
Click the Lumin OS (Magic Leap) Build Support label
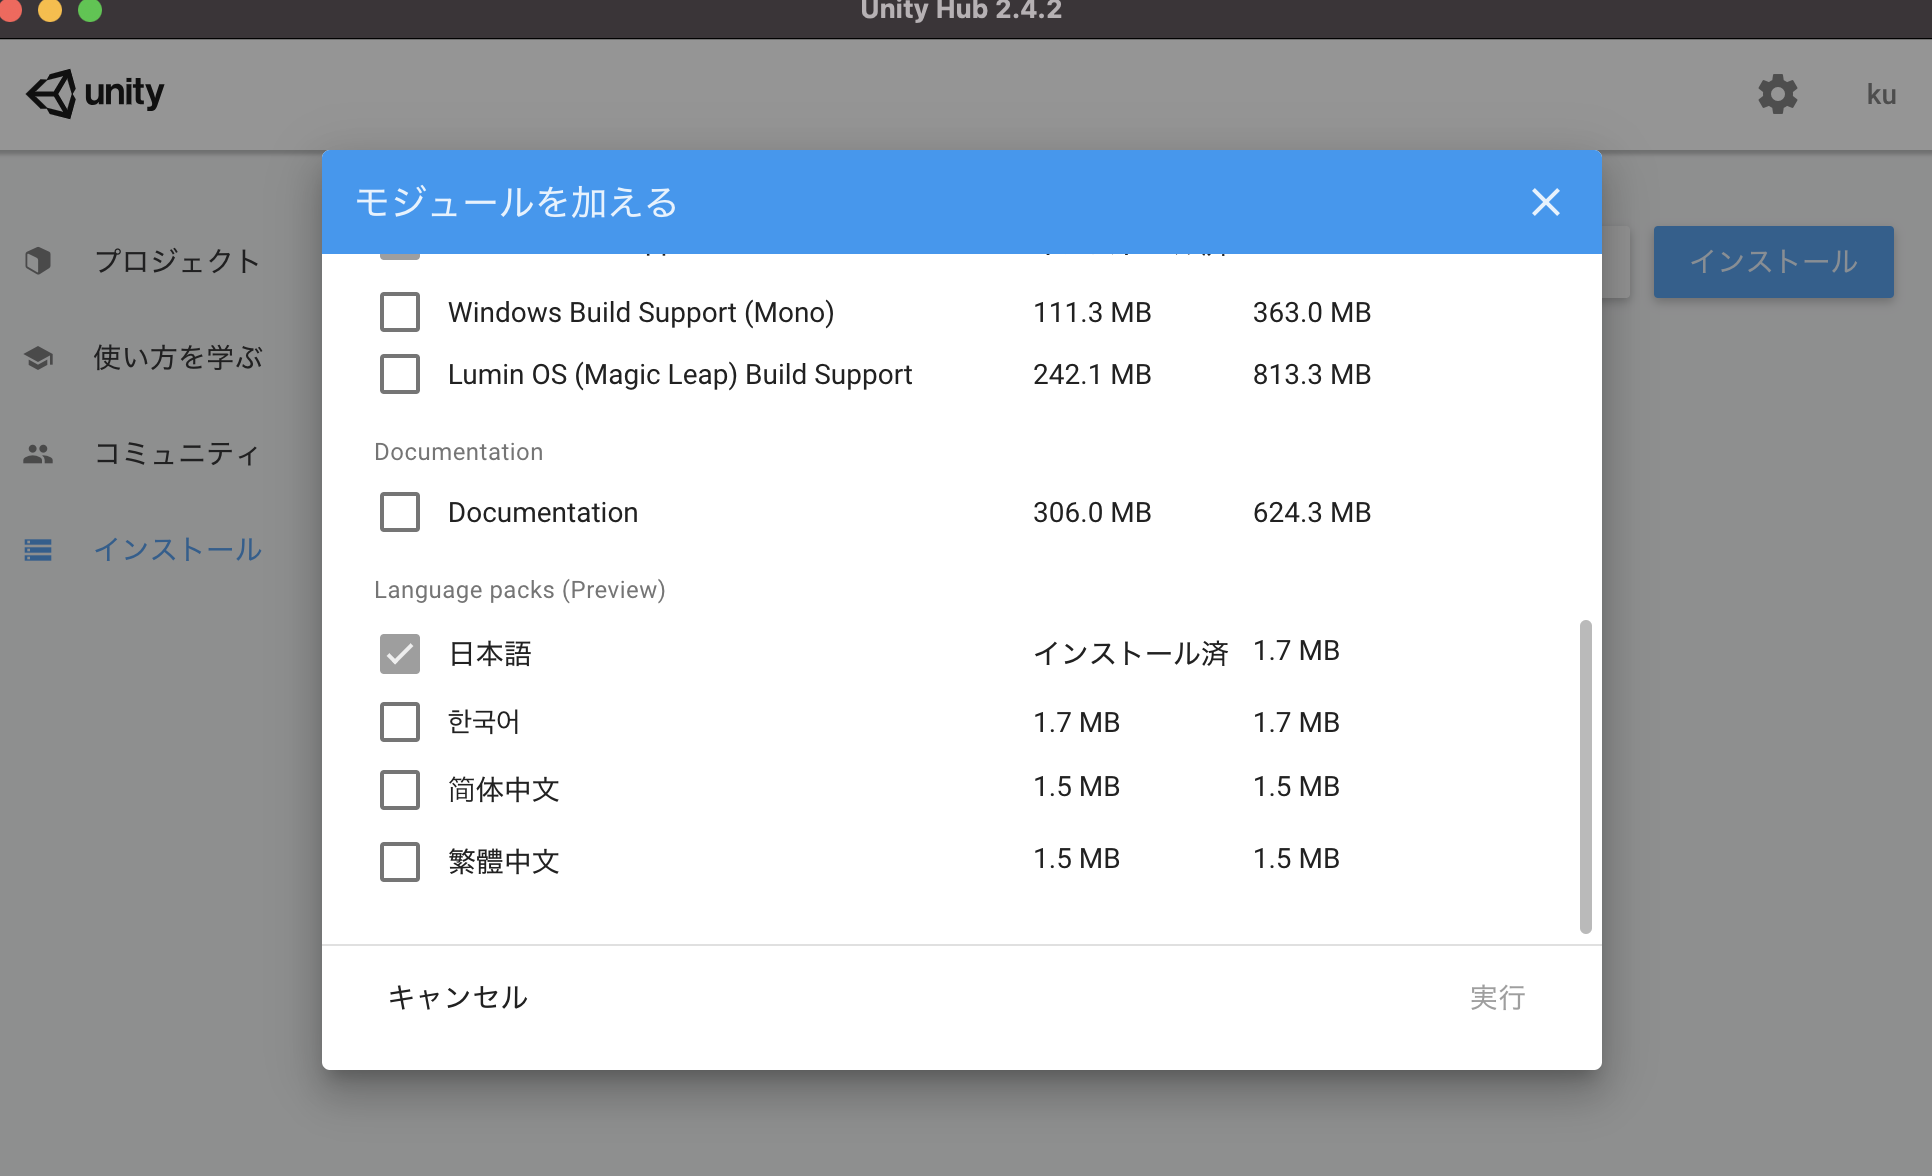[680, 374]
